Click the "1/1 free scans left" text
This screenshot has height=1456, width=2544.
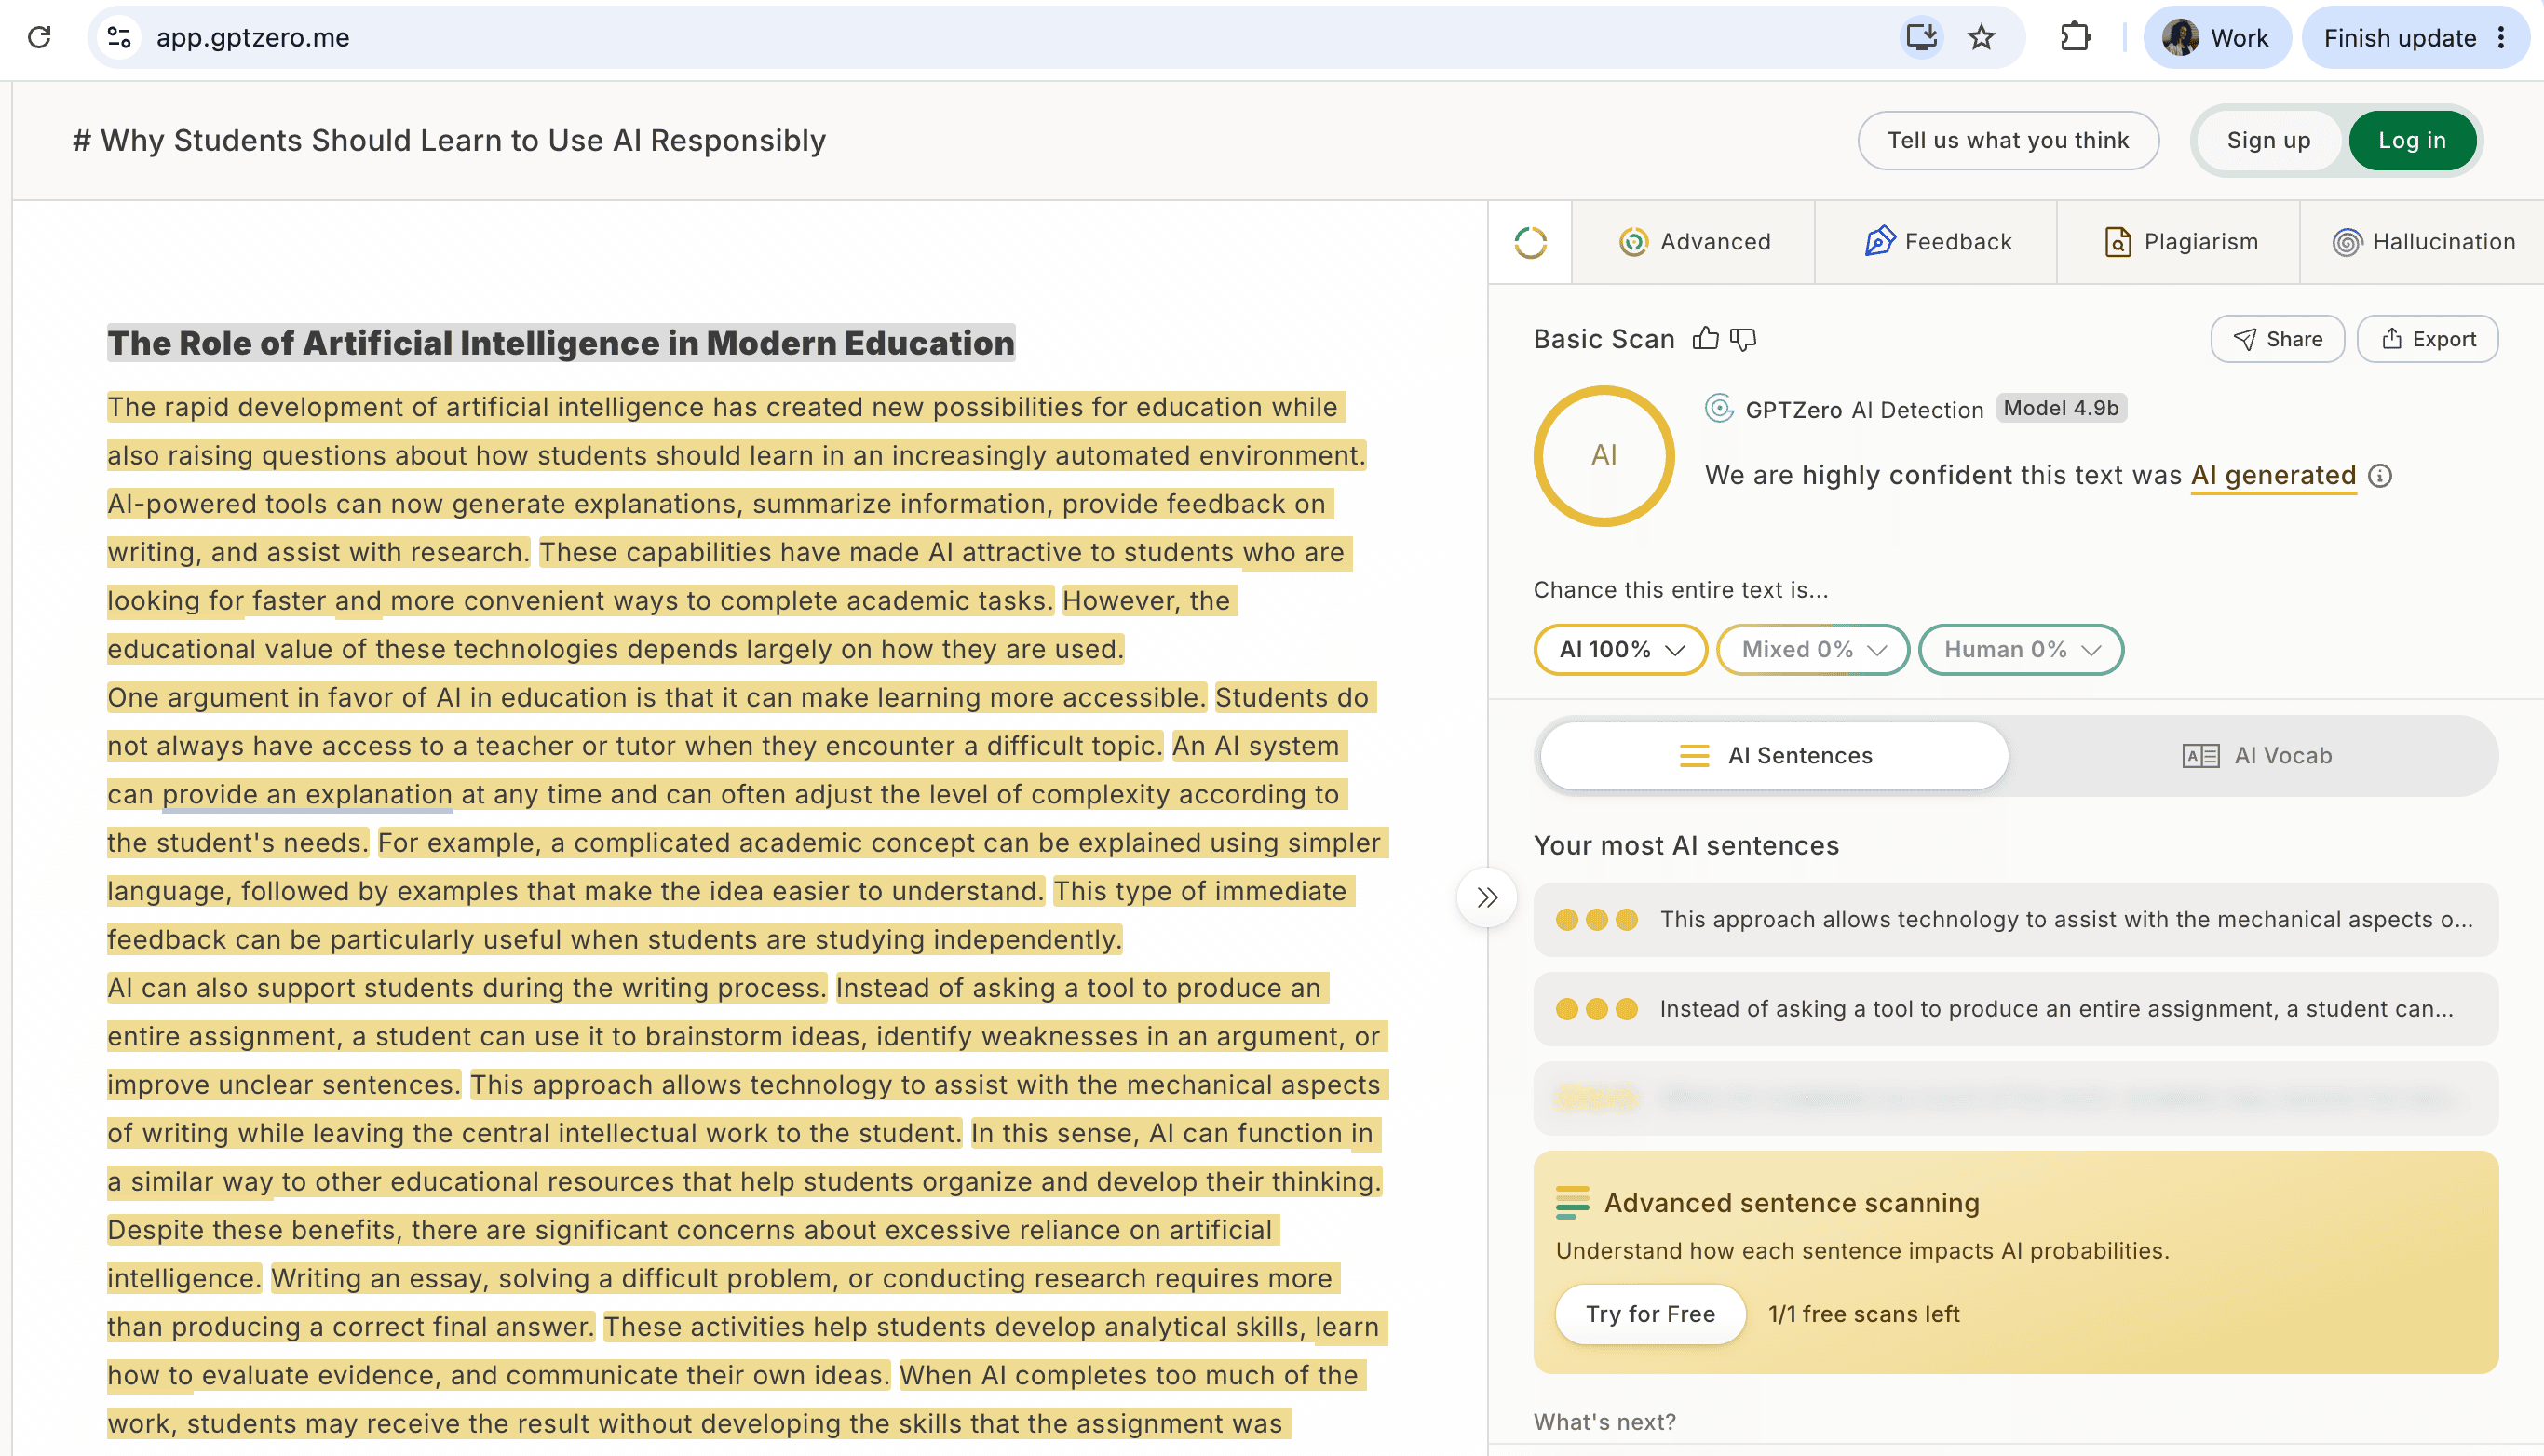[1863, 1314]
